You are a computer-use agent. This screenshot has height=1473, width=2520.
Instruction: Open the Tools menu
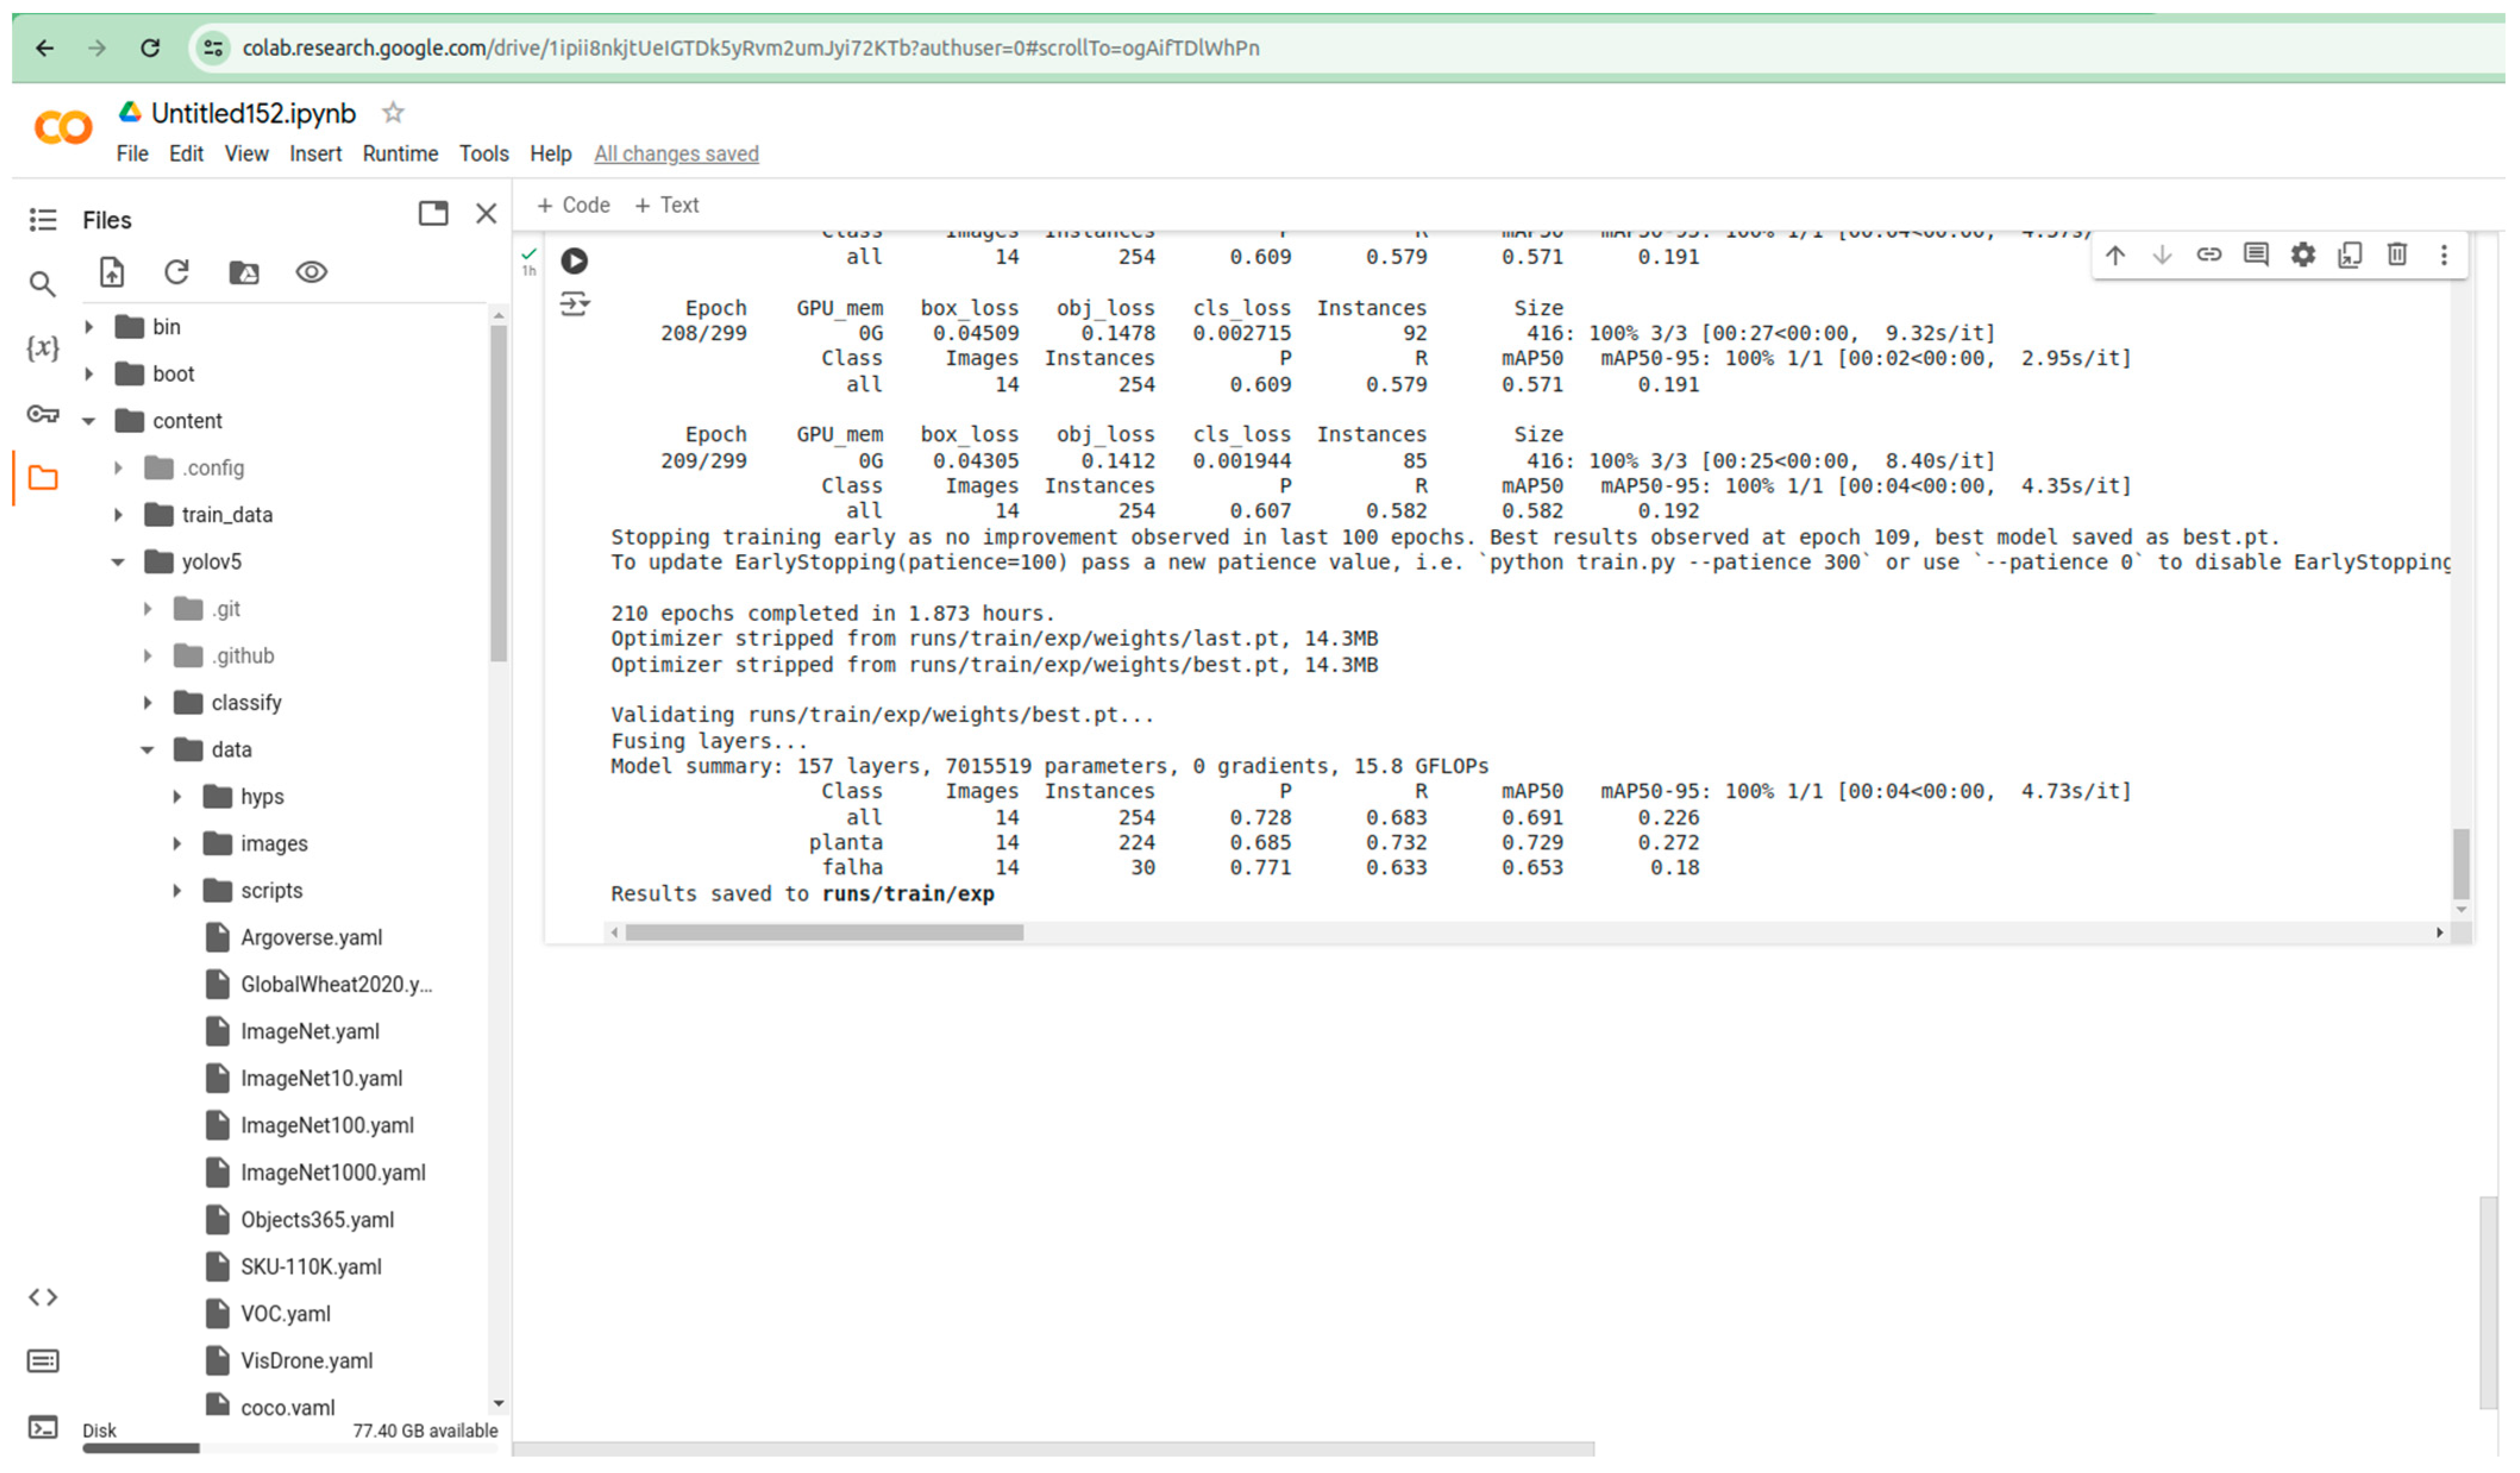coord(484,154)
